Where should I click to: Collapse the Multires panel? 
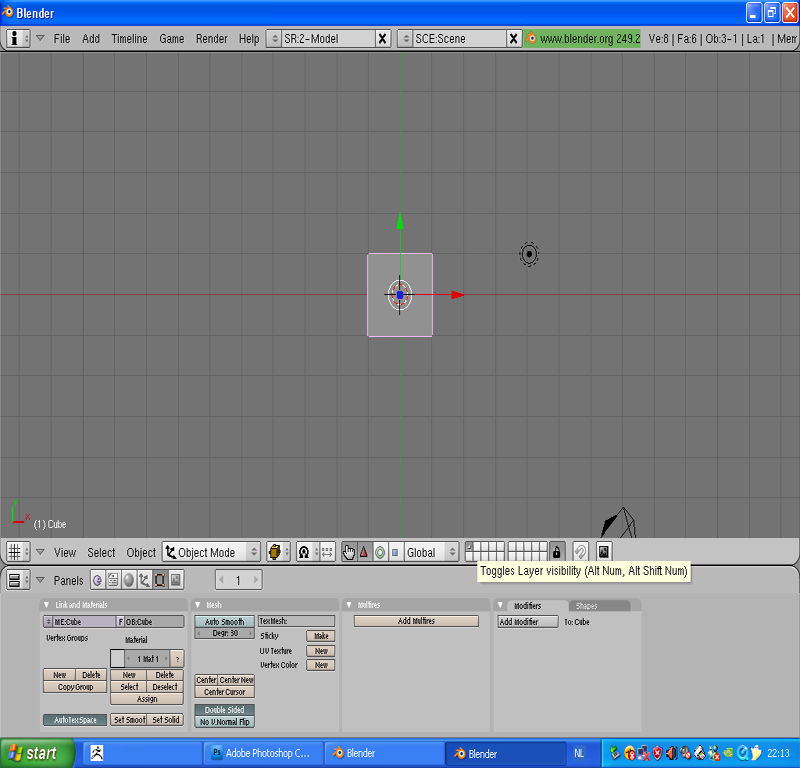(349, 605)
